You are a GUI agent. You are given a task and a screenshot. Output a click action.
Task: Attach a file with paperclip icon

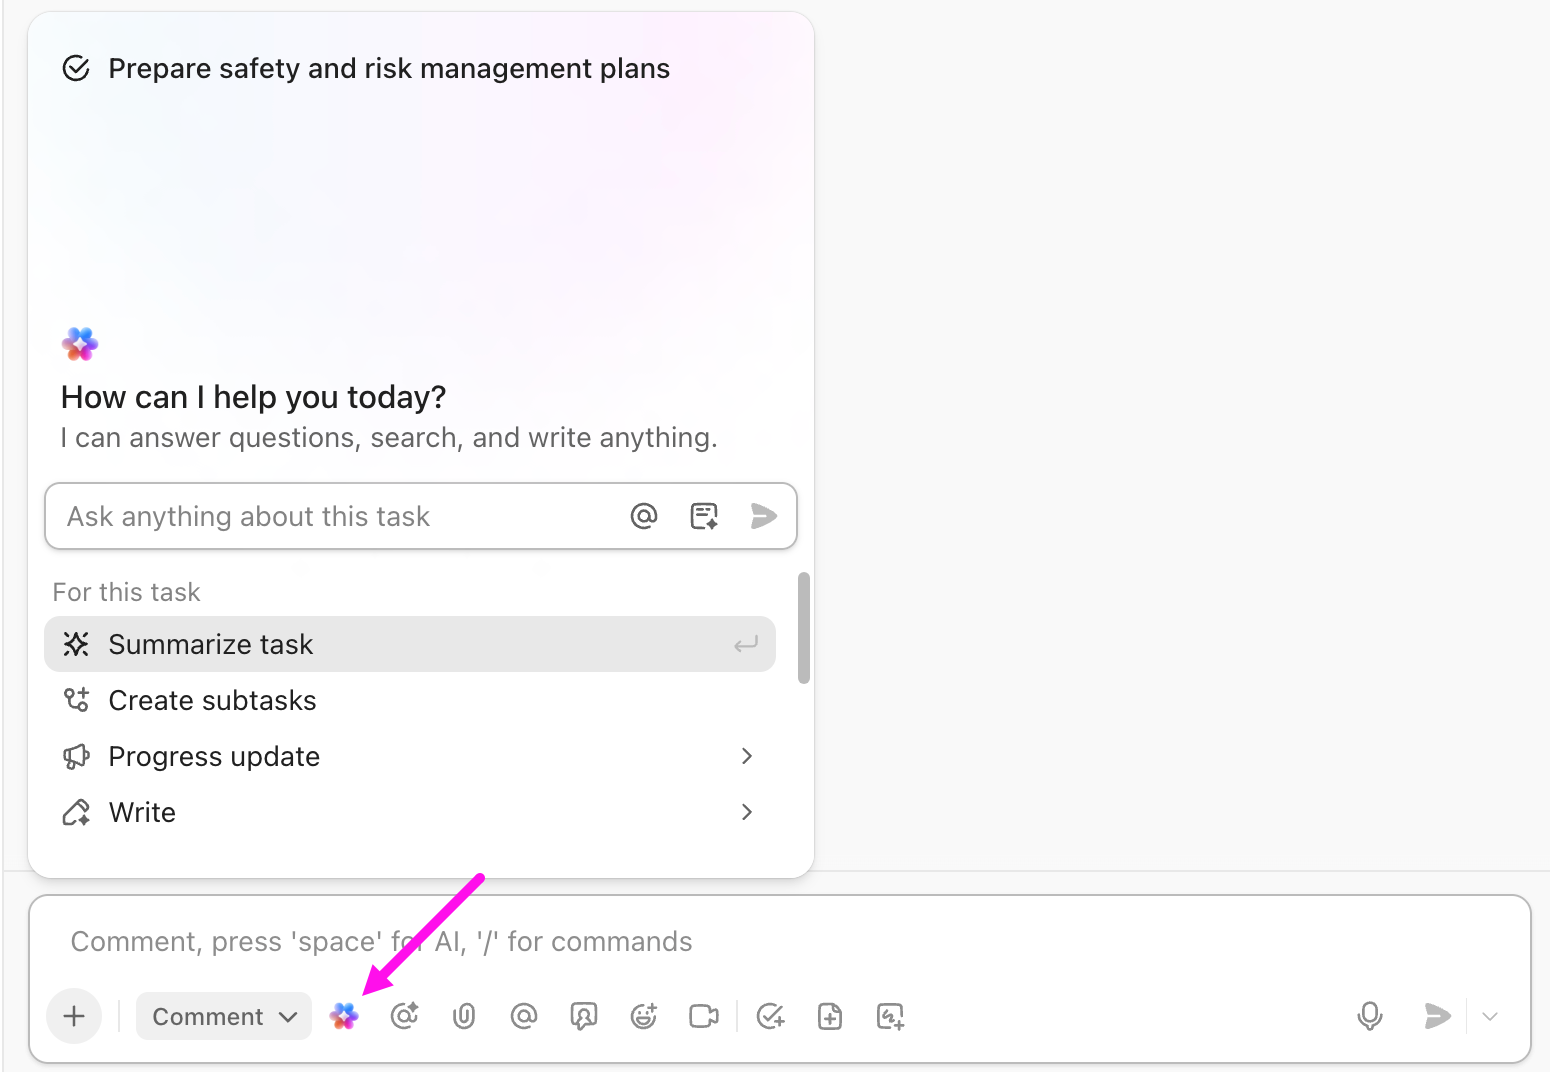(x=464, y=1016)
